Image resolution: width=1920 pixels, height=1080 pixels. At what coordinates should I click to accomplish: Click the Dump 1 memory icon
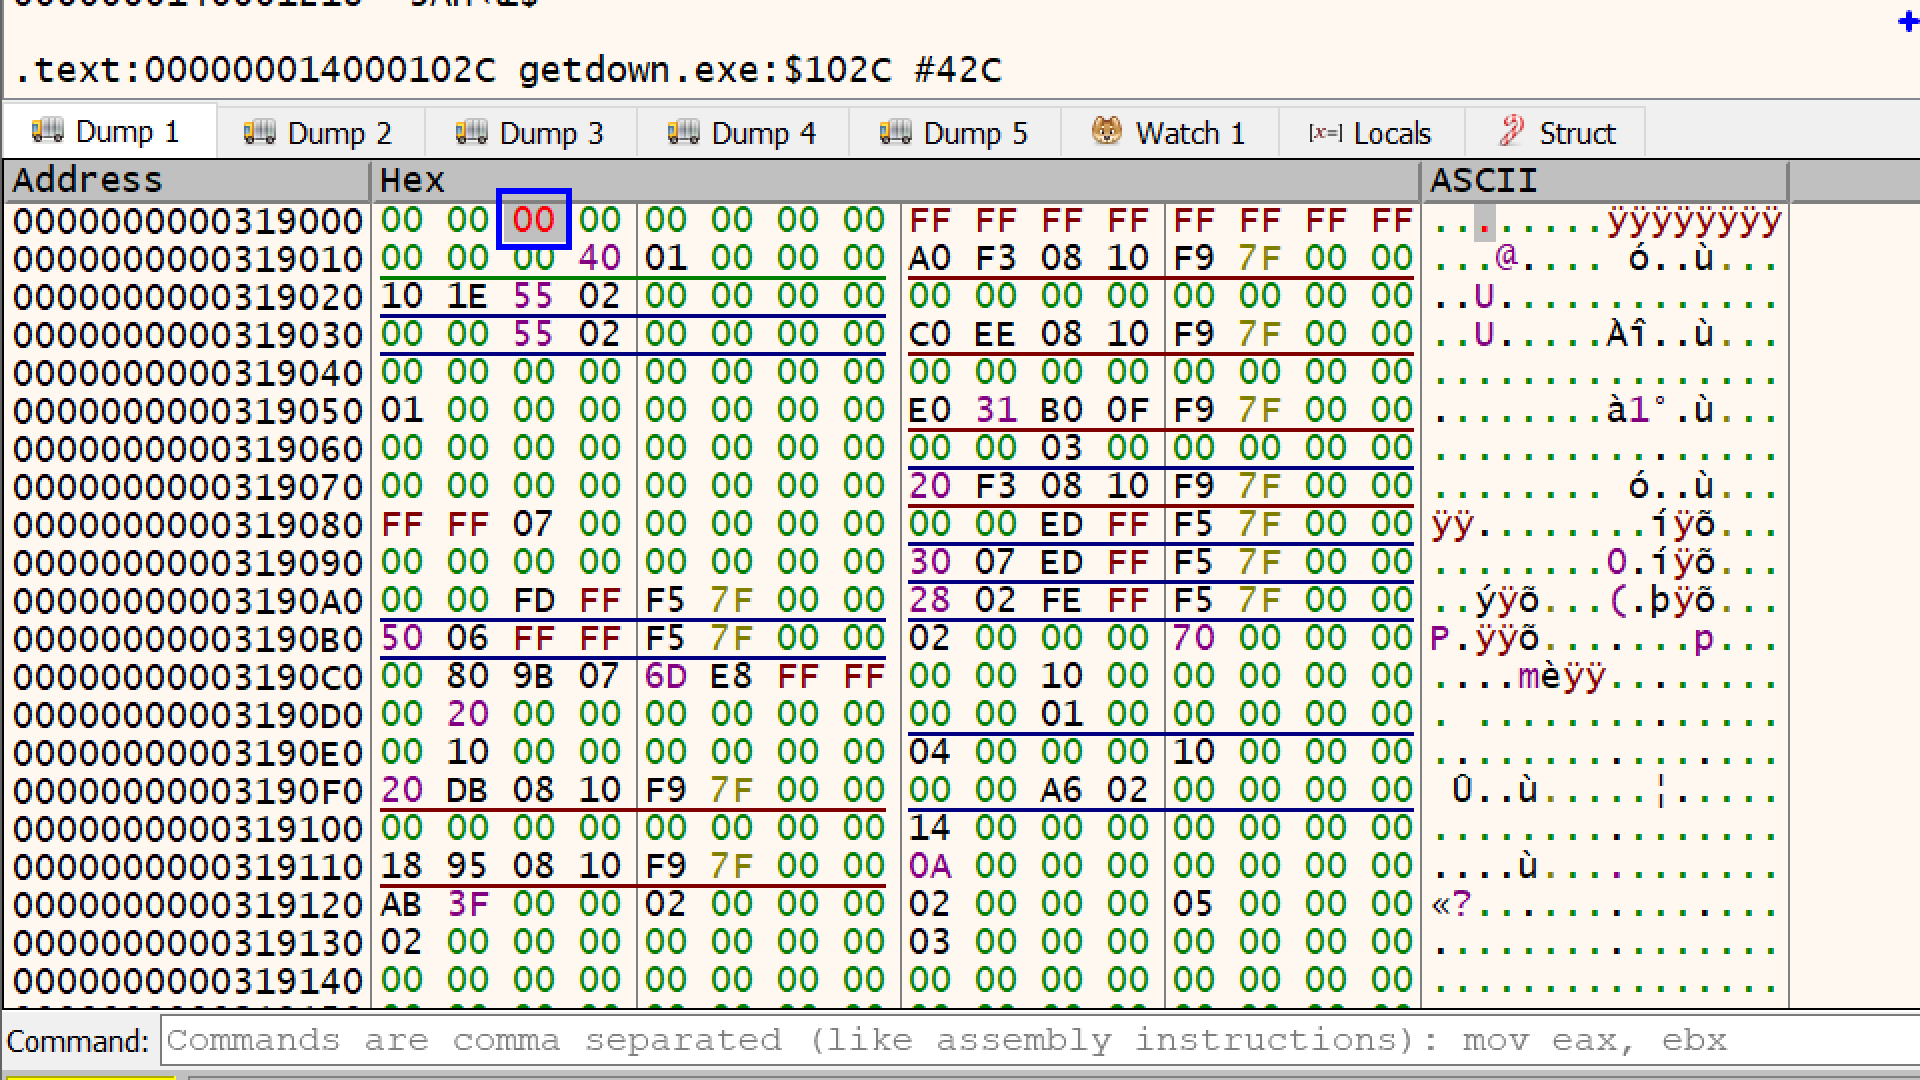pyautogui.click(x=48, y=130)
